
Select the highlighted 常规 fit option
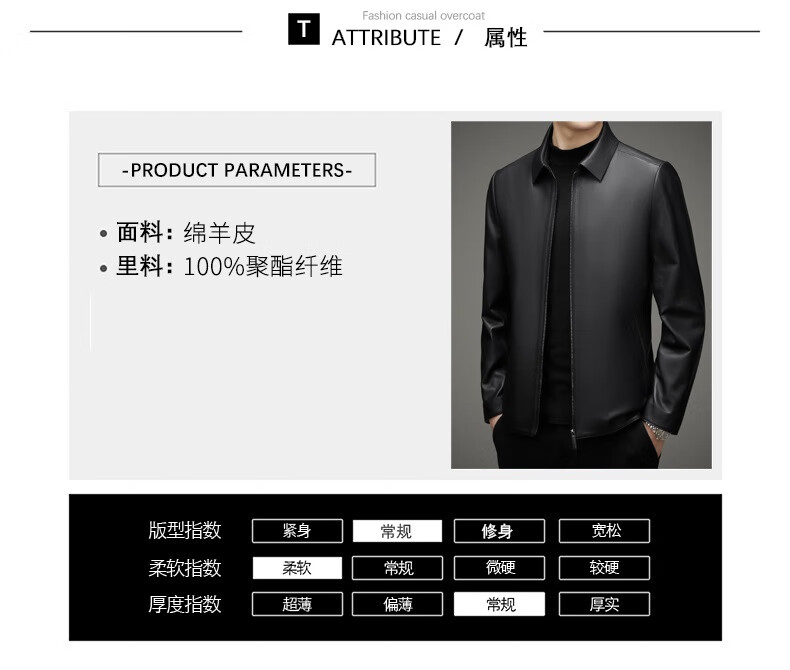tap(397, 531)
